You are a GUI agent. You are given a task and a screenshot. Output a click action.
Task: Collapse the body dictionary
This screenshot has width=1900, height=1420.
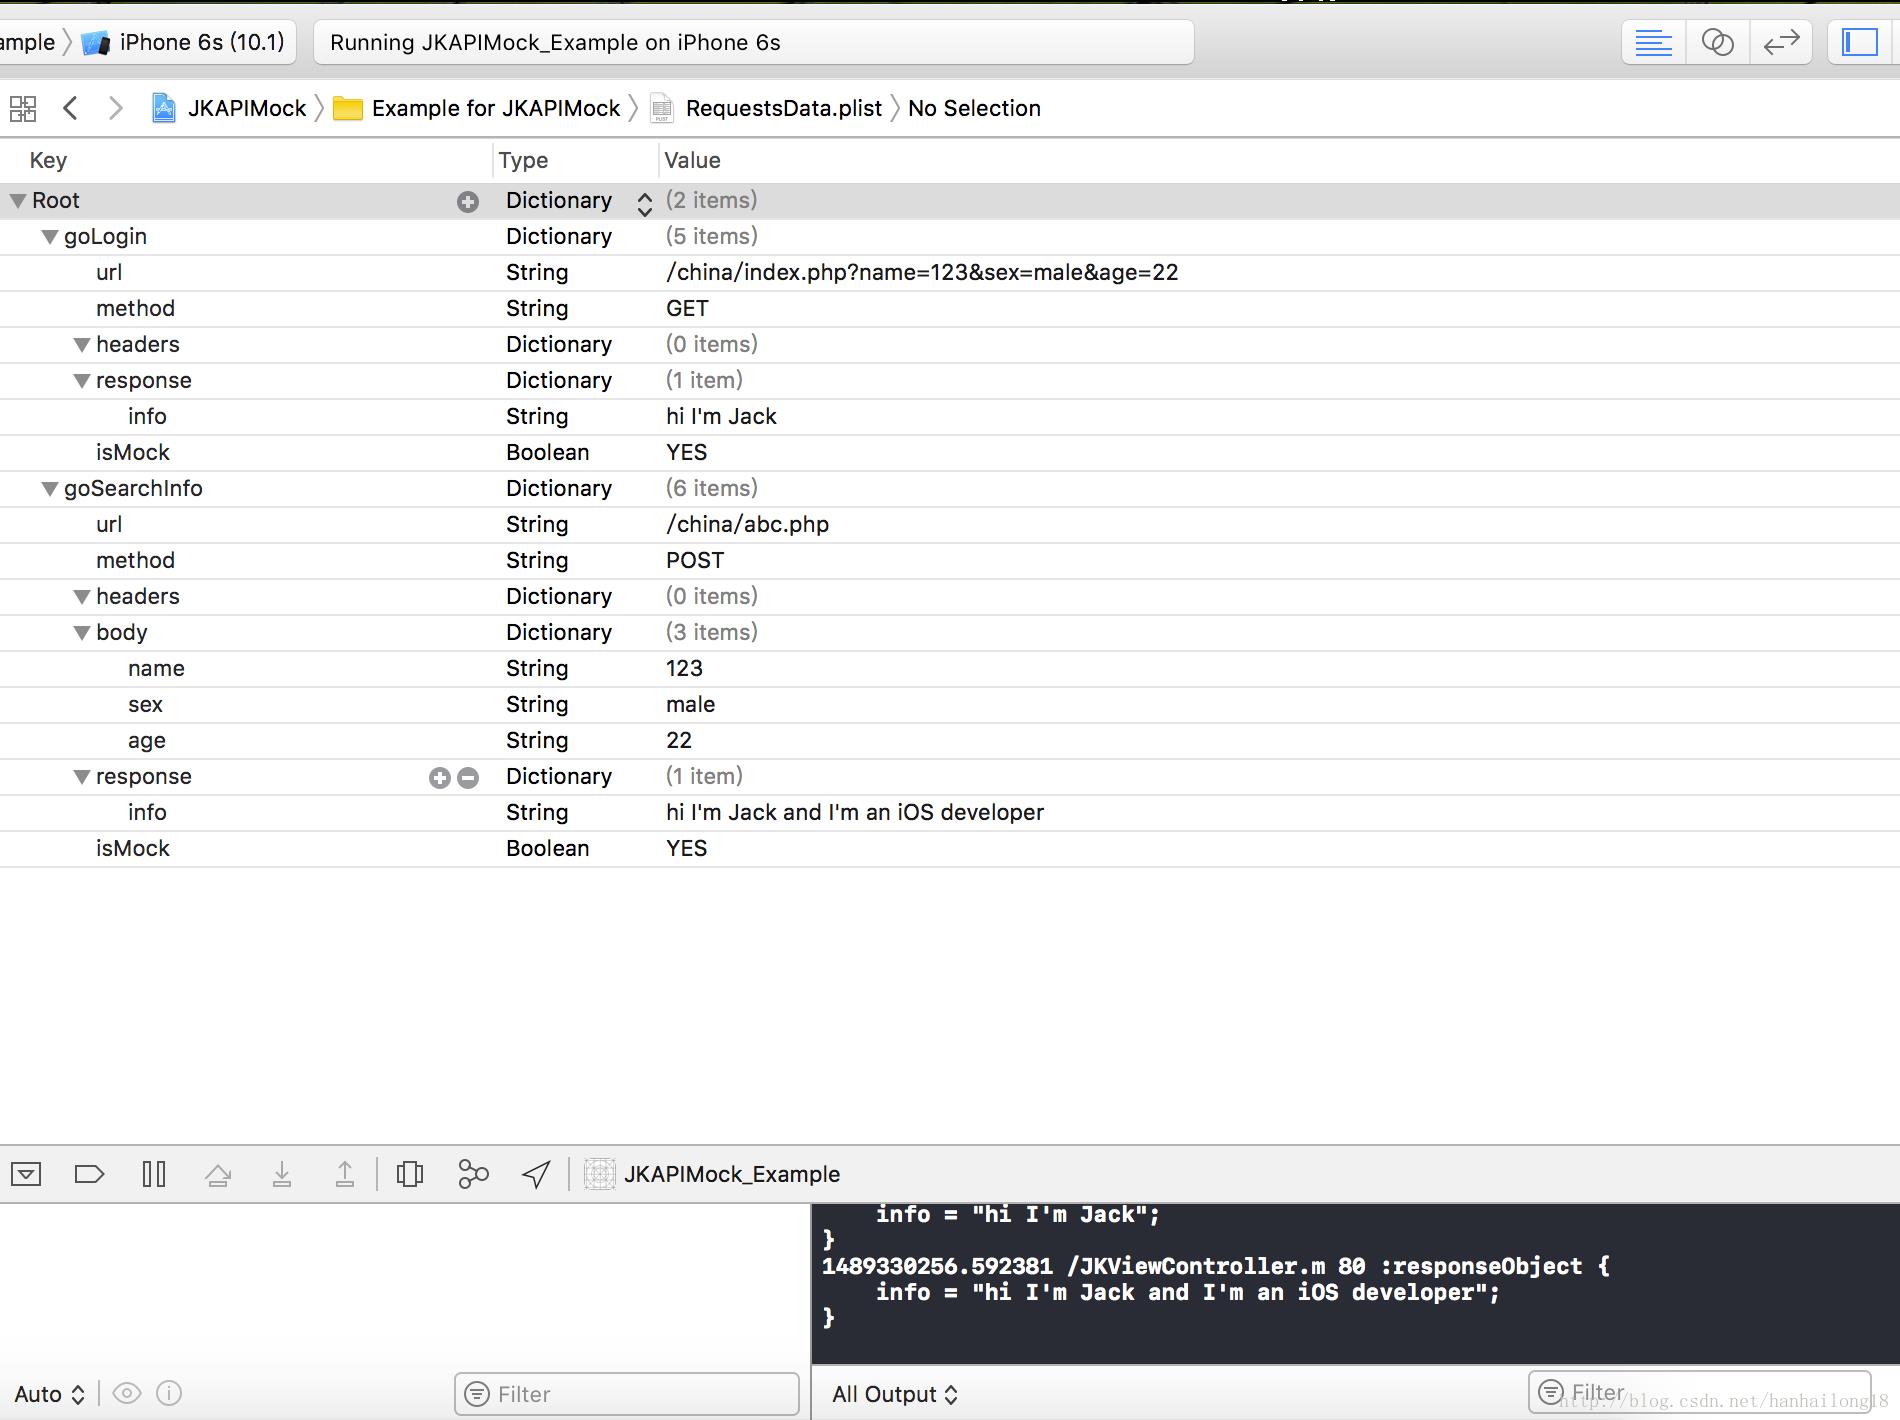coord(82,633)
